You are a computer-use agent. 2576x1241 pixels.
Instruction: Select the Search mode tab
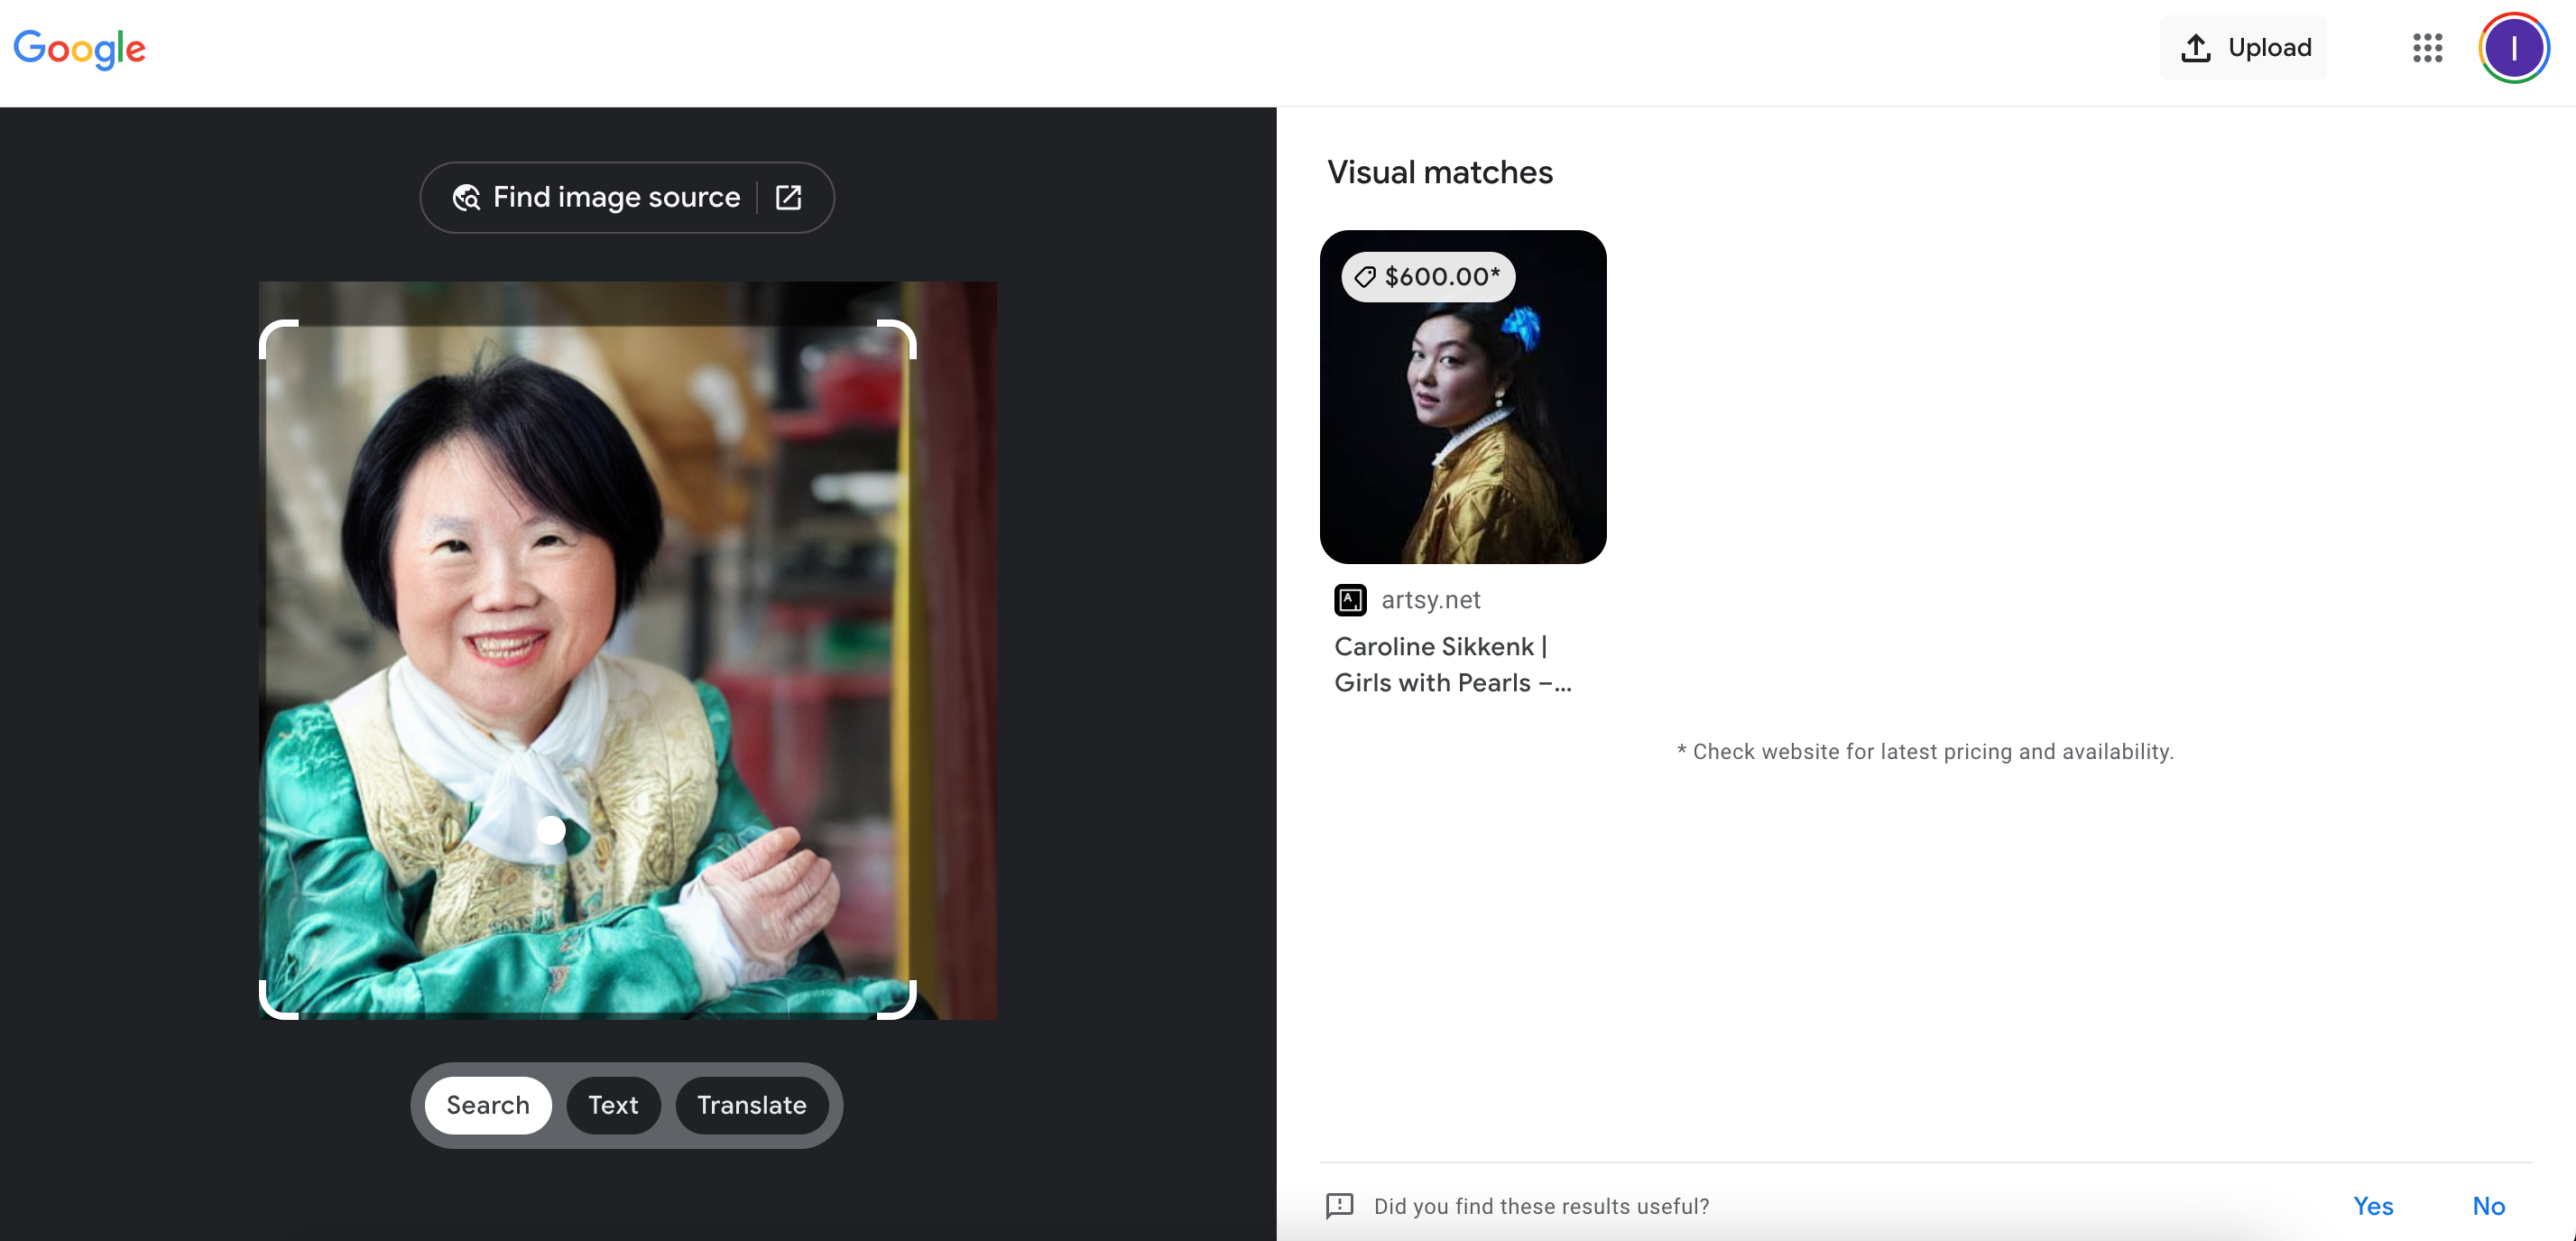click(x=488, y=1104)
